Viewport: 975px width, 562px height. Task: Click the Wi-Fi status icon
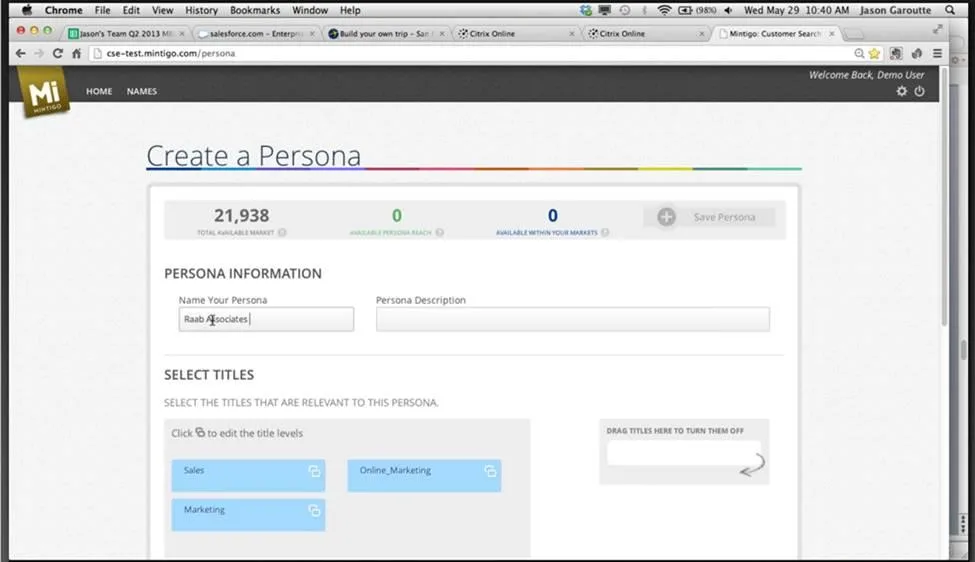click(664, 10)
